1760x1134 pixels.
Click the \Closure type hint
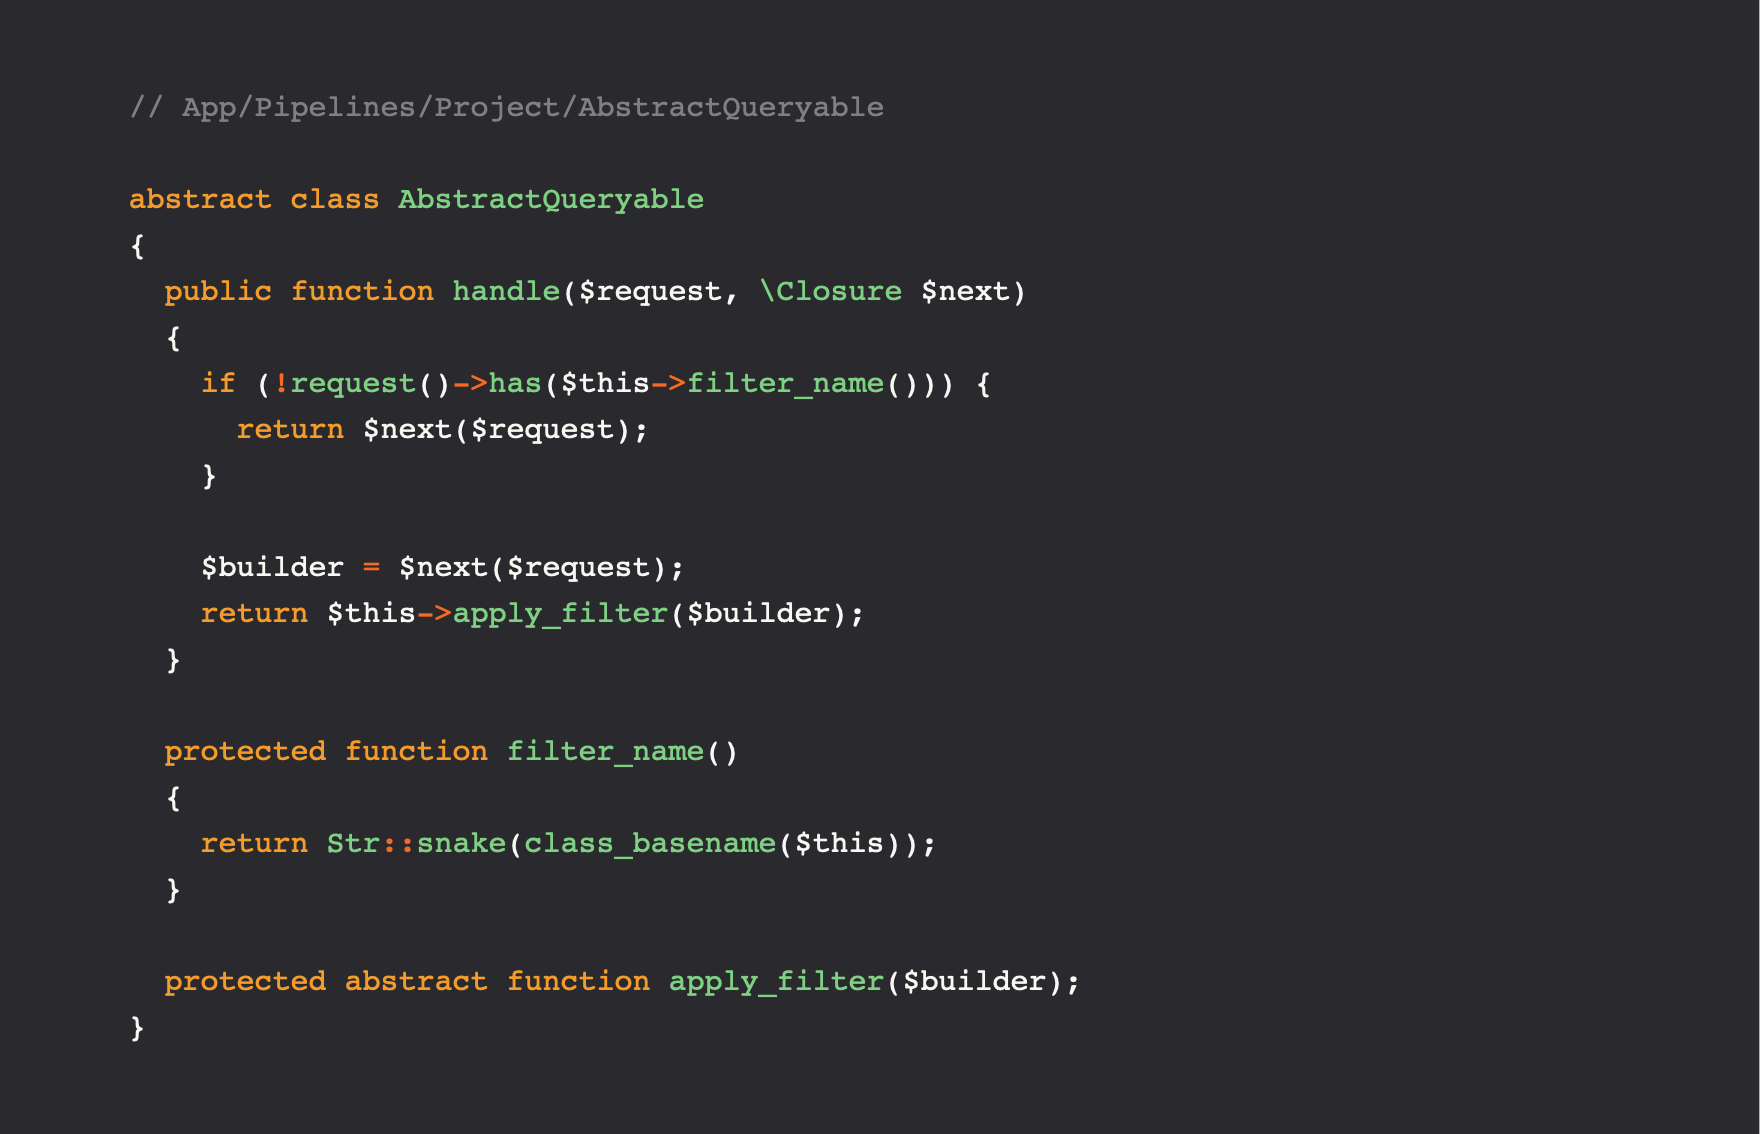tap(830, 291)
